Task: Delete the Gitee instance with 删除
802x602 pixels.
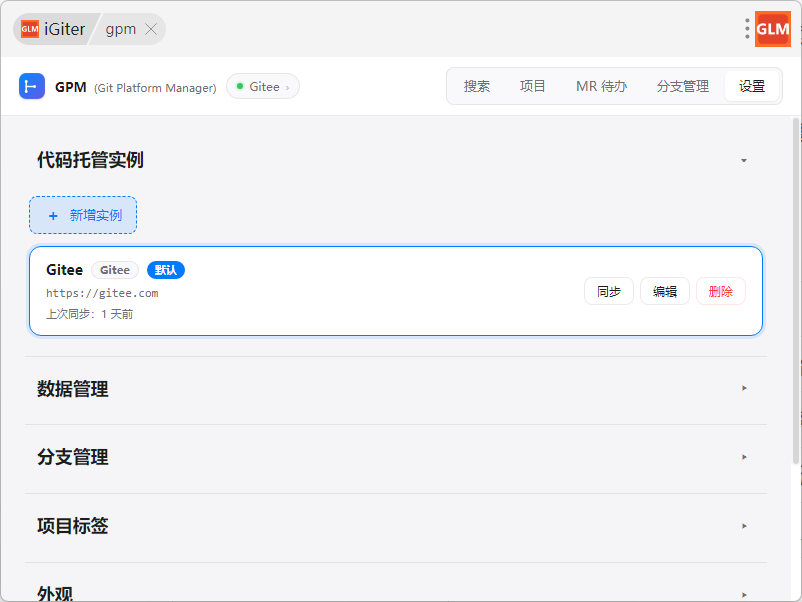Action: coord(721,292)
